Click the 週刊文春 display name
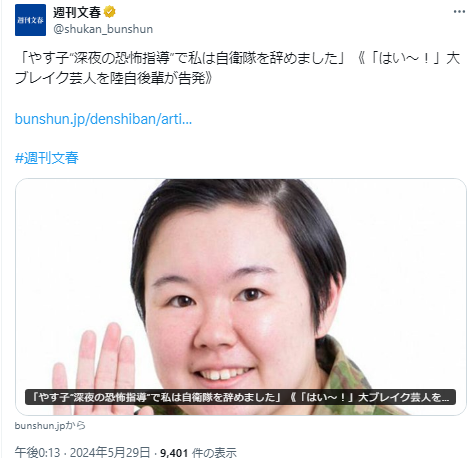This screenshot has width=470, height=458. [x=77, y=12]
